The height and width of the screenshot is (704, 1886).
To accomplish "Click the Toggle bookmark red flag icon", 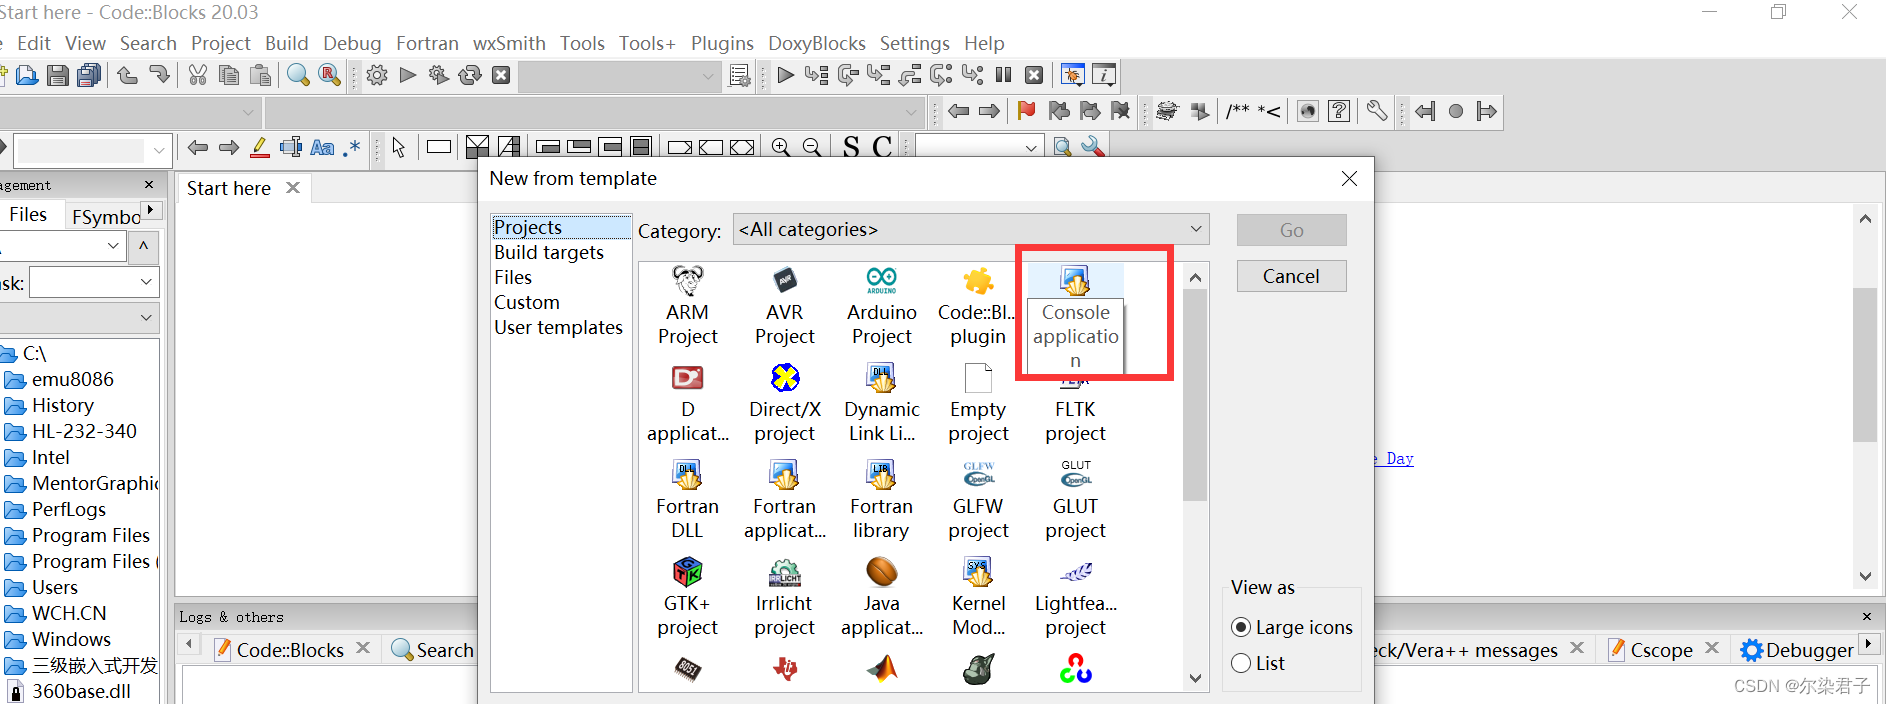I will coord(1026,111).
